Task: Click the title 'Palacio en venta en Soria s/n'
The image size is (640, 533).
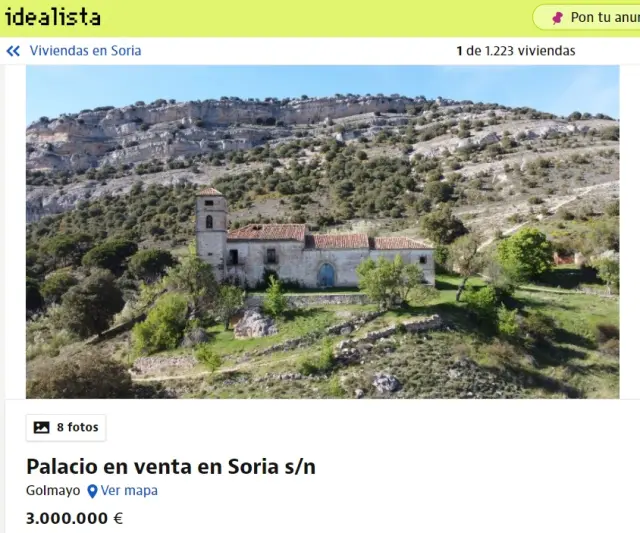Action: click(171, 466)
